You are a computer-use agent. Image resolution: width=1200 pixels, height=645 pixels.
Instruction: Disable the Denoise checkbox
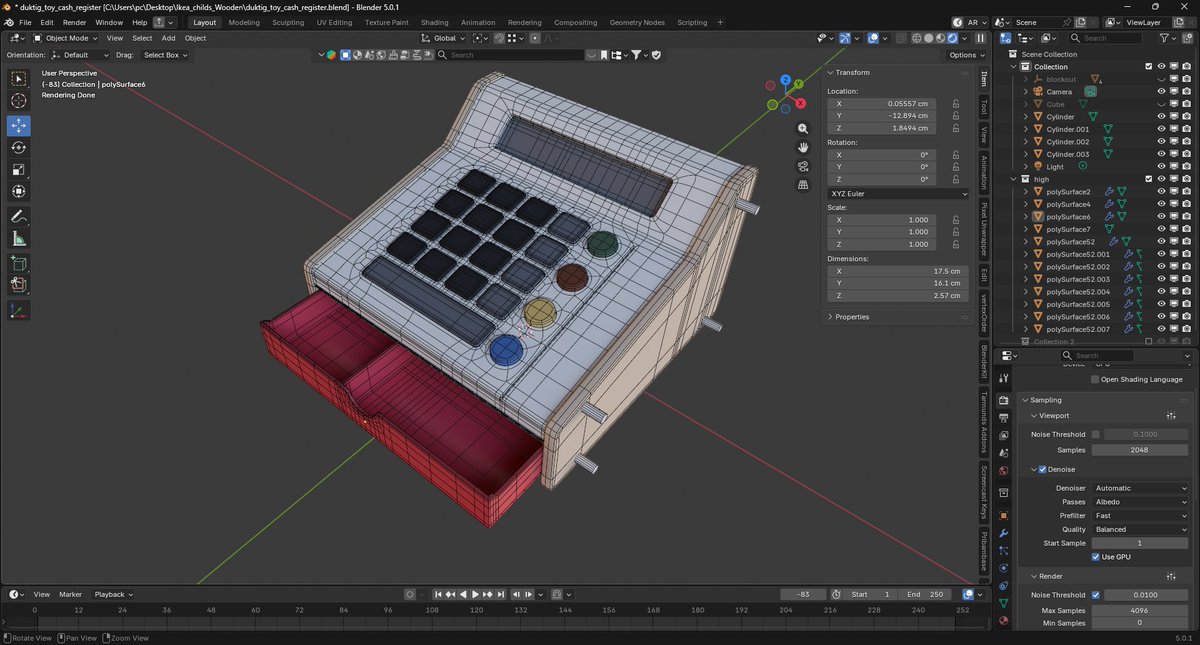(1043, 469)
